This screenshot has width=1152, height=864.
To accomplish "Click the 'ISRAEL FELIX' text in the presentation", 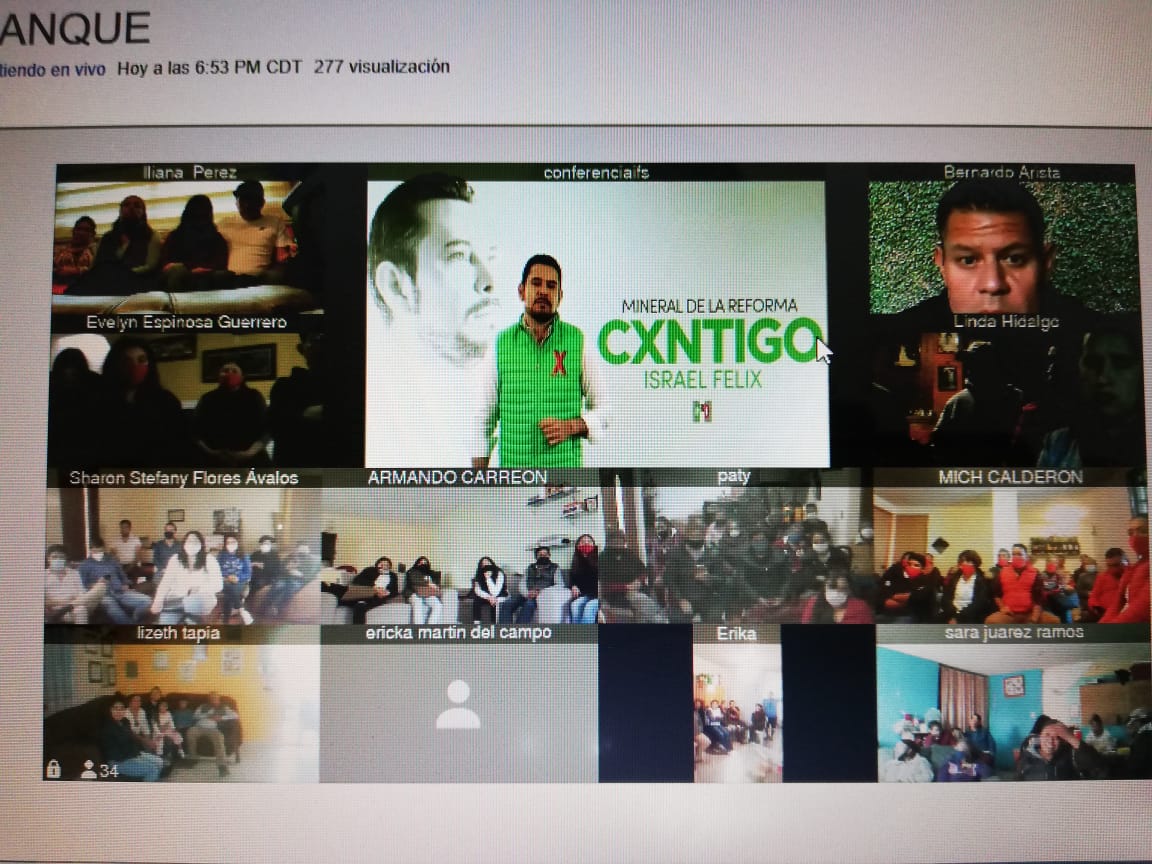I will (703, 380).
